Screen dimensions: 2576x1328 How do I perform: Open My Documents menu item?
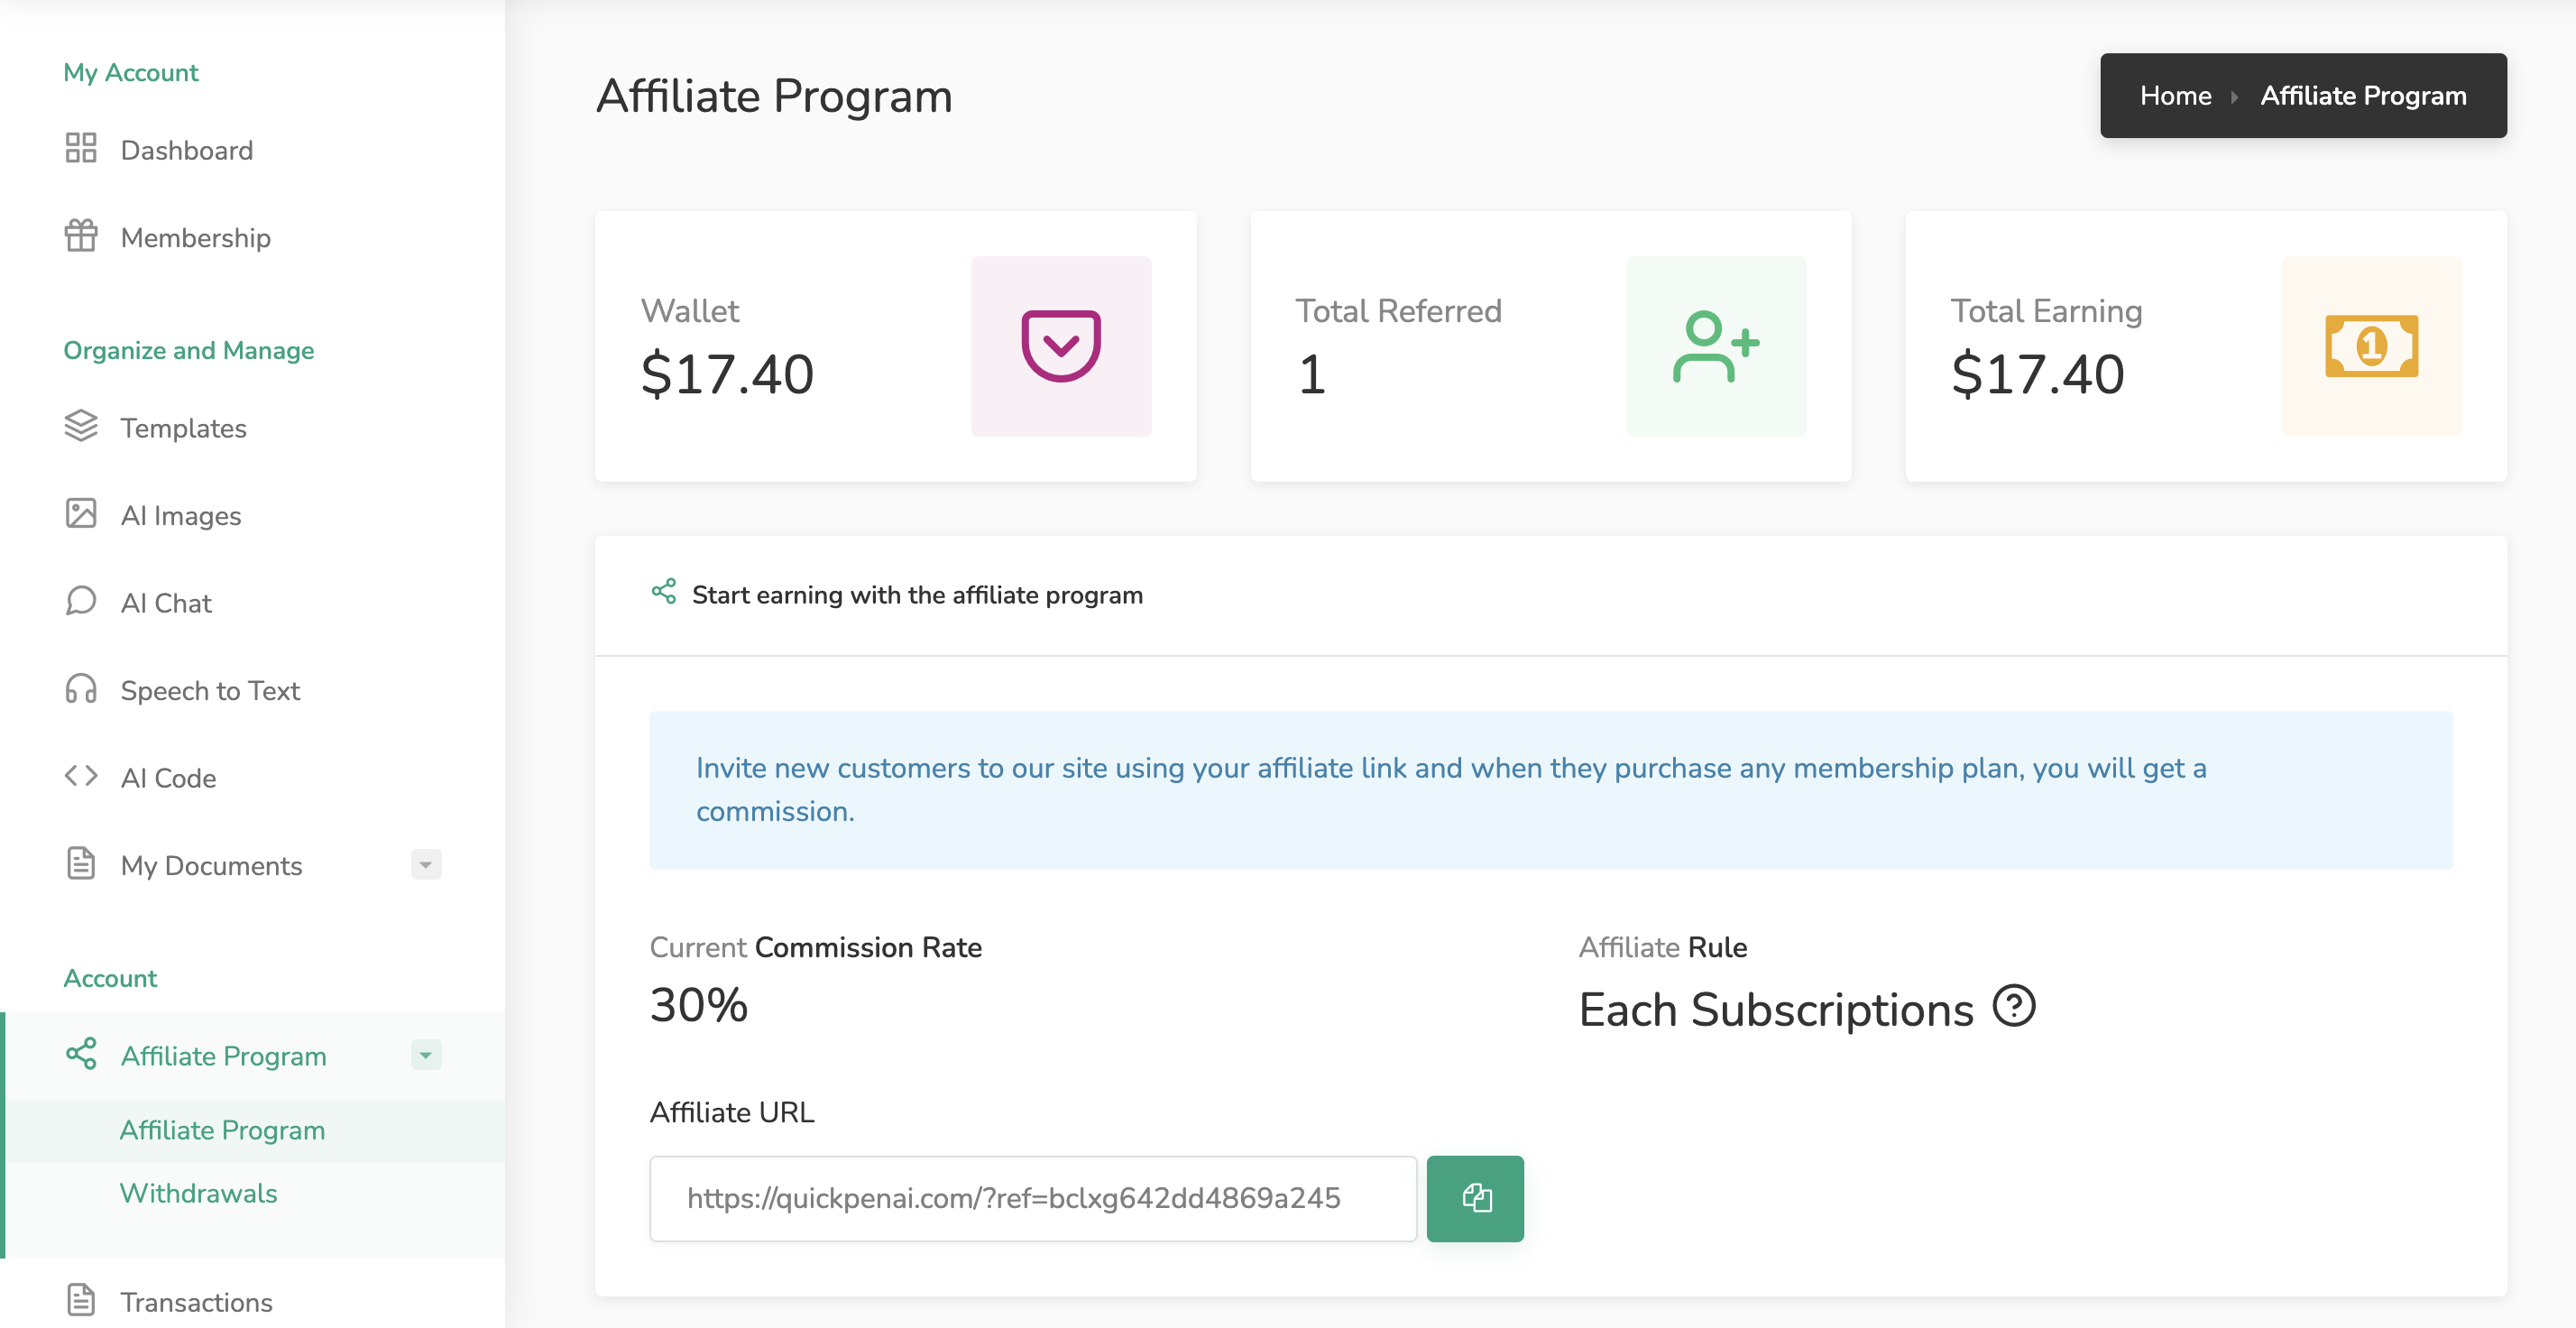point(211,865)
